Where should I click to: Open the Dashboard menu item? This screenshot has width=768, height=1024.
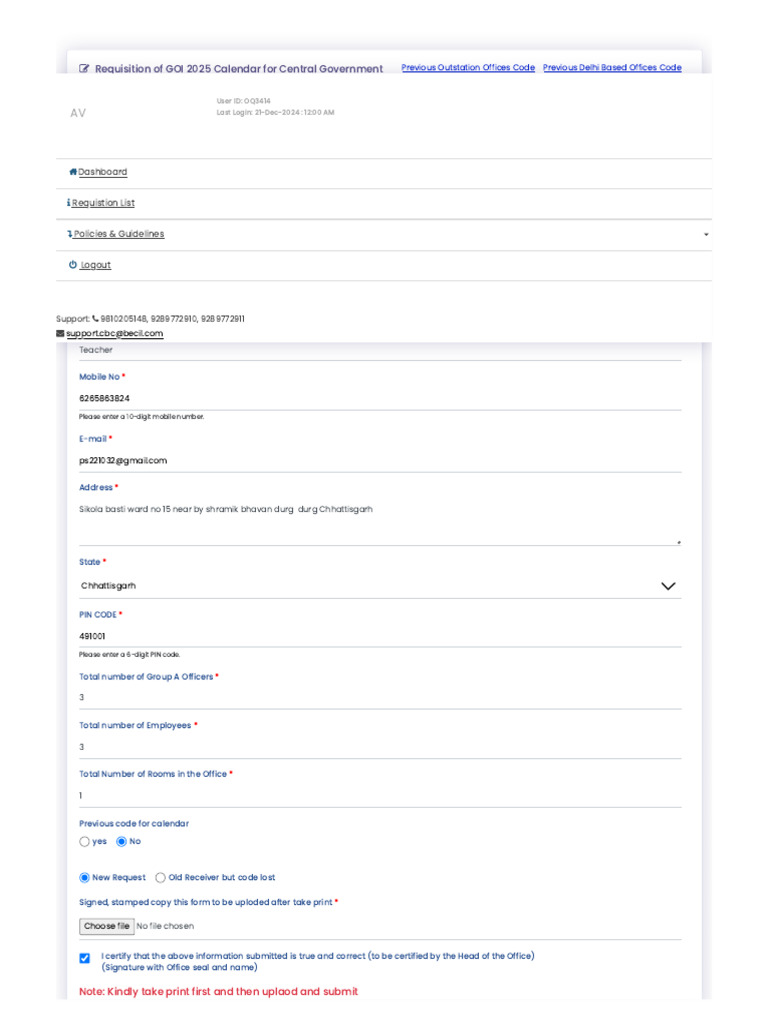tap(103, 172)
